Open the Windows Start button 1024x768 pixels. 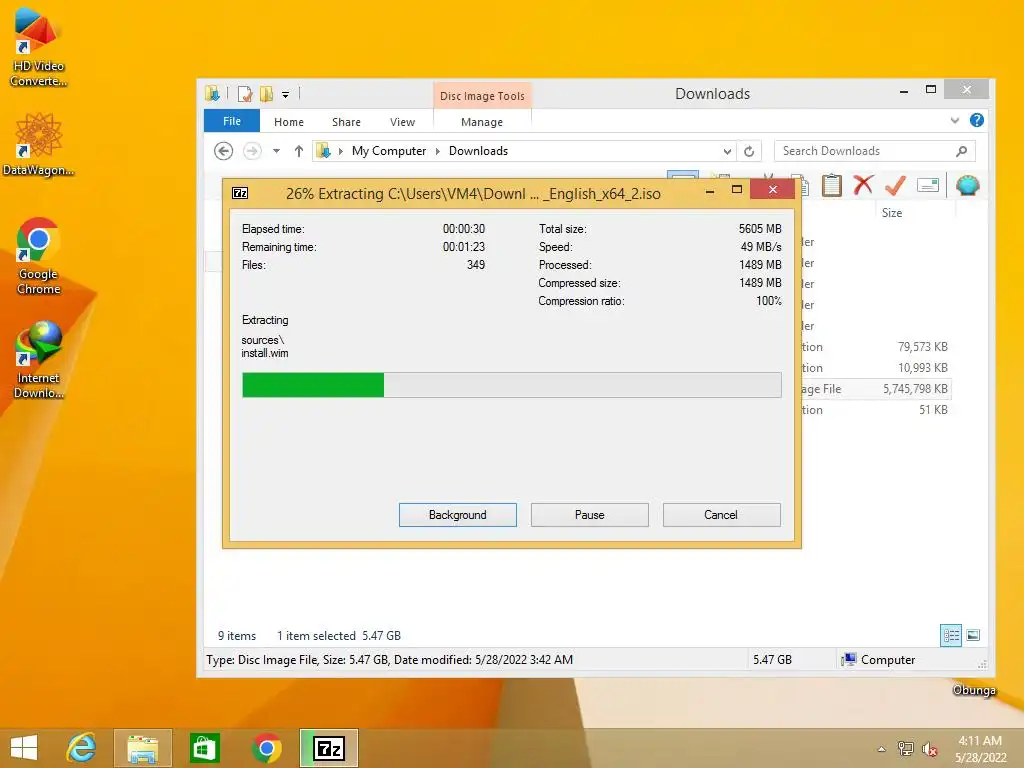tap(24, 748)
